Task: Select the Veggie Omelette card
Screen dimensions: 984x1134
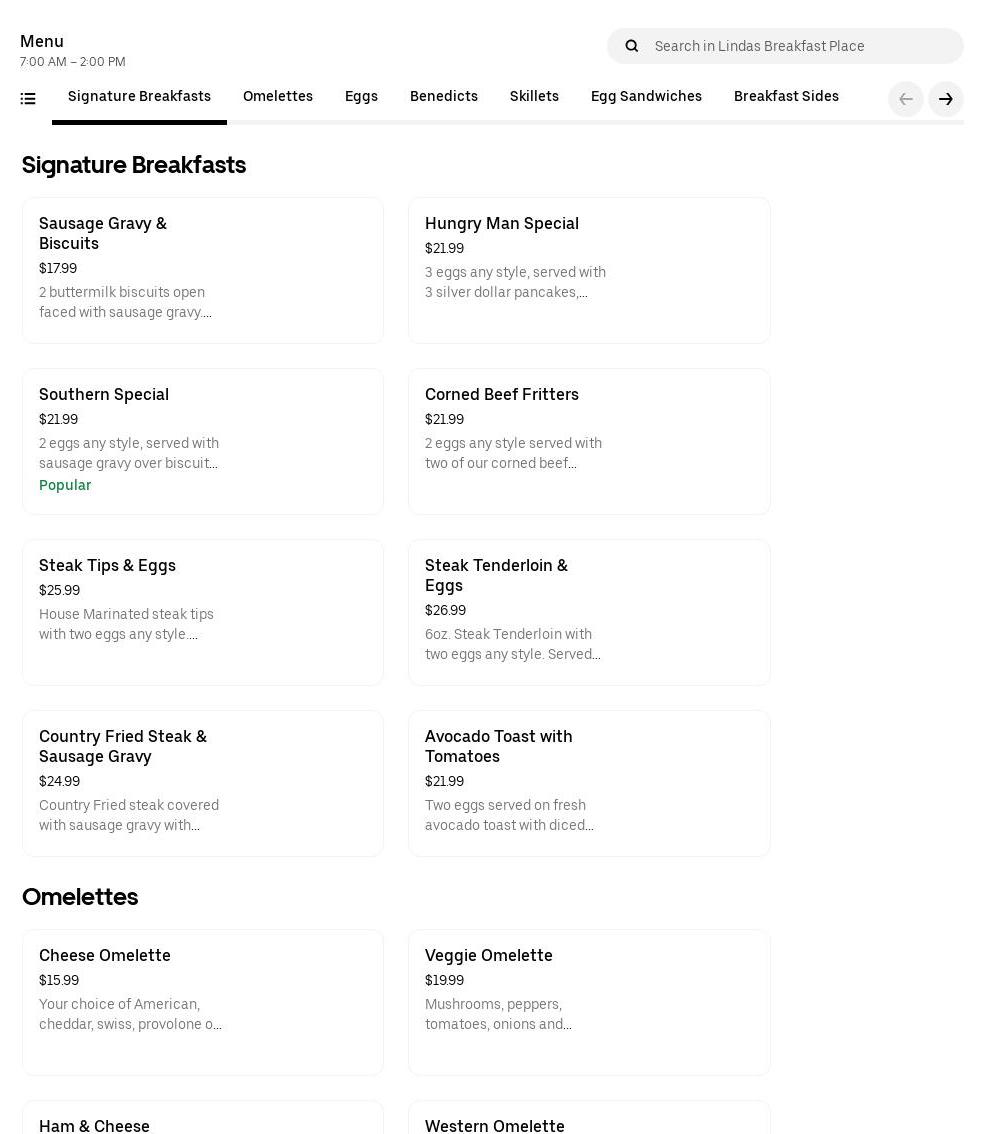Action: [x=588, y=1002]
